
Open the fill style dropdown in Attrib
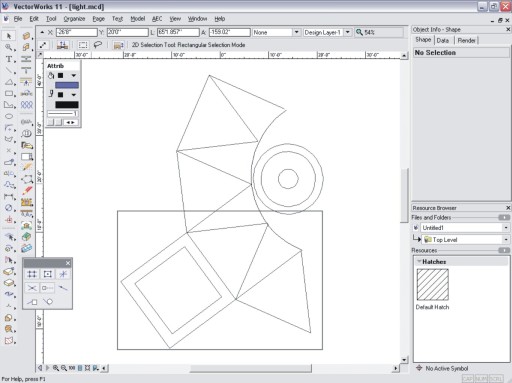click(x=73, y=76)
